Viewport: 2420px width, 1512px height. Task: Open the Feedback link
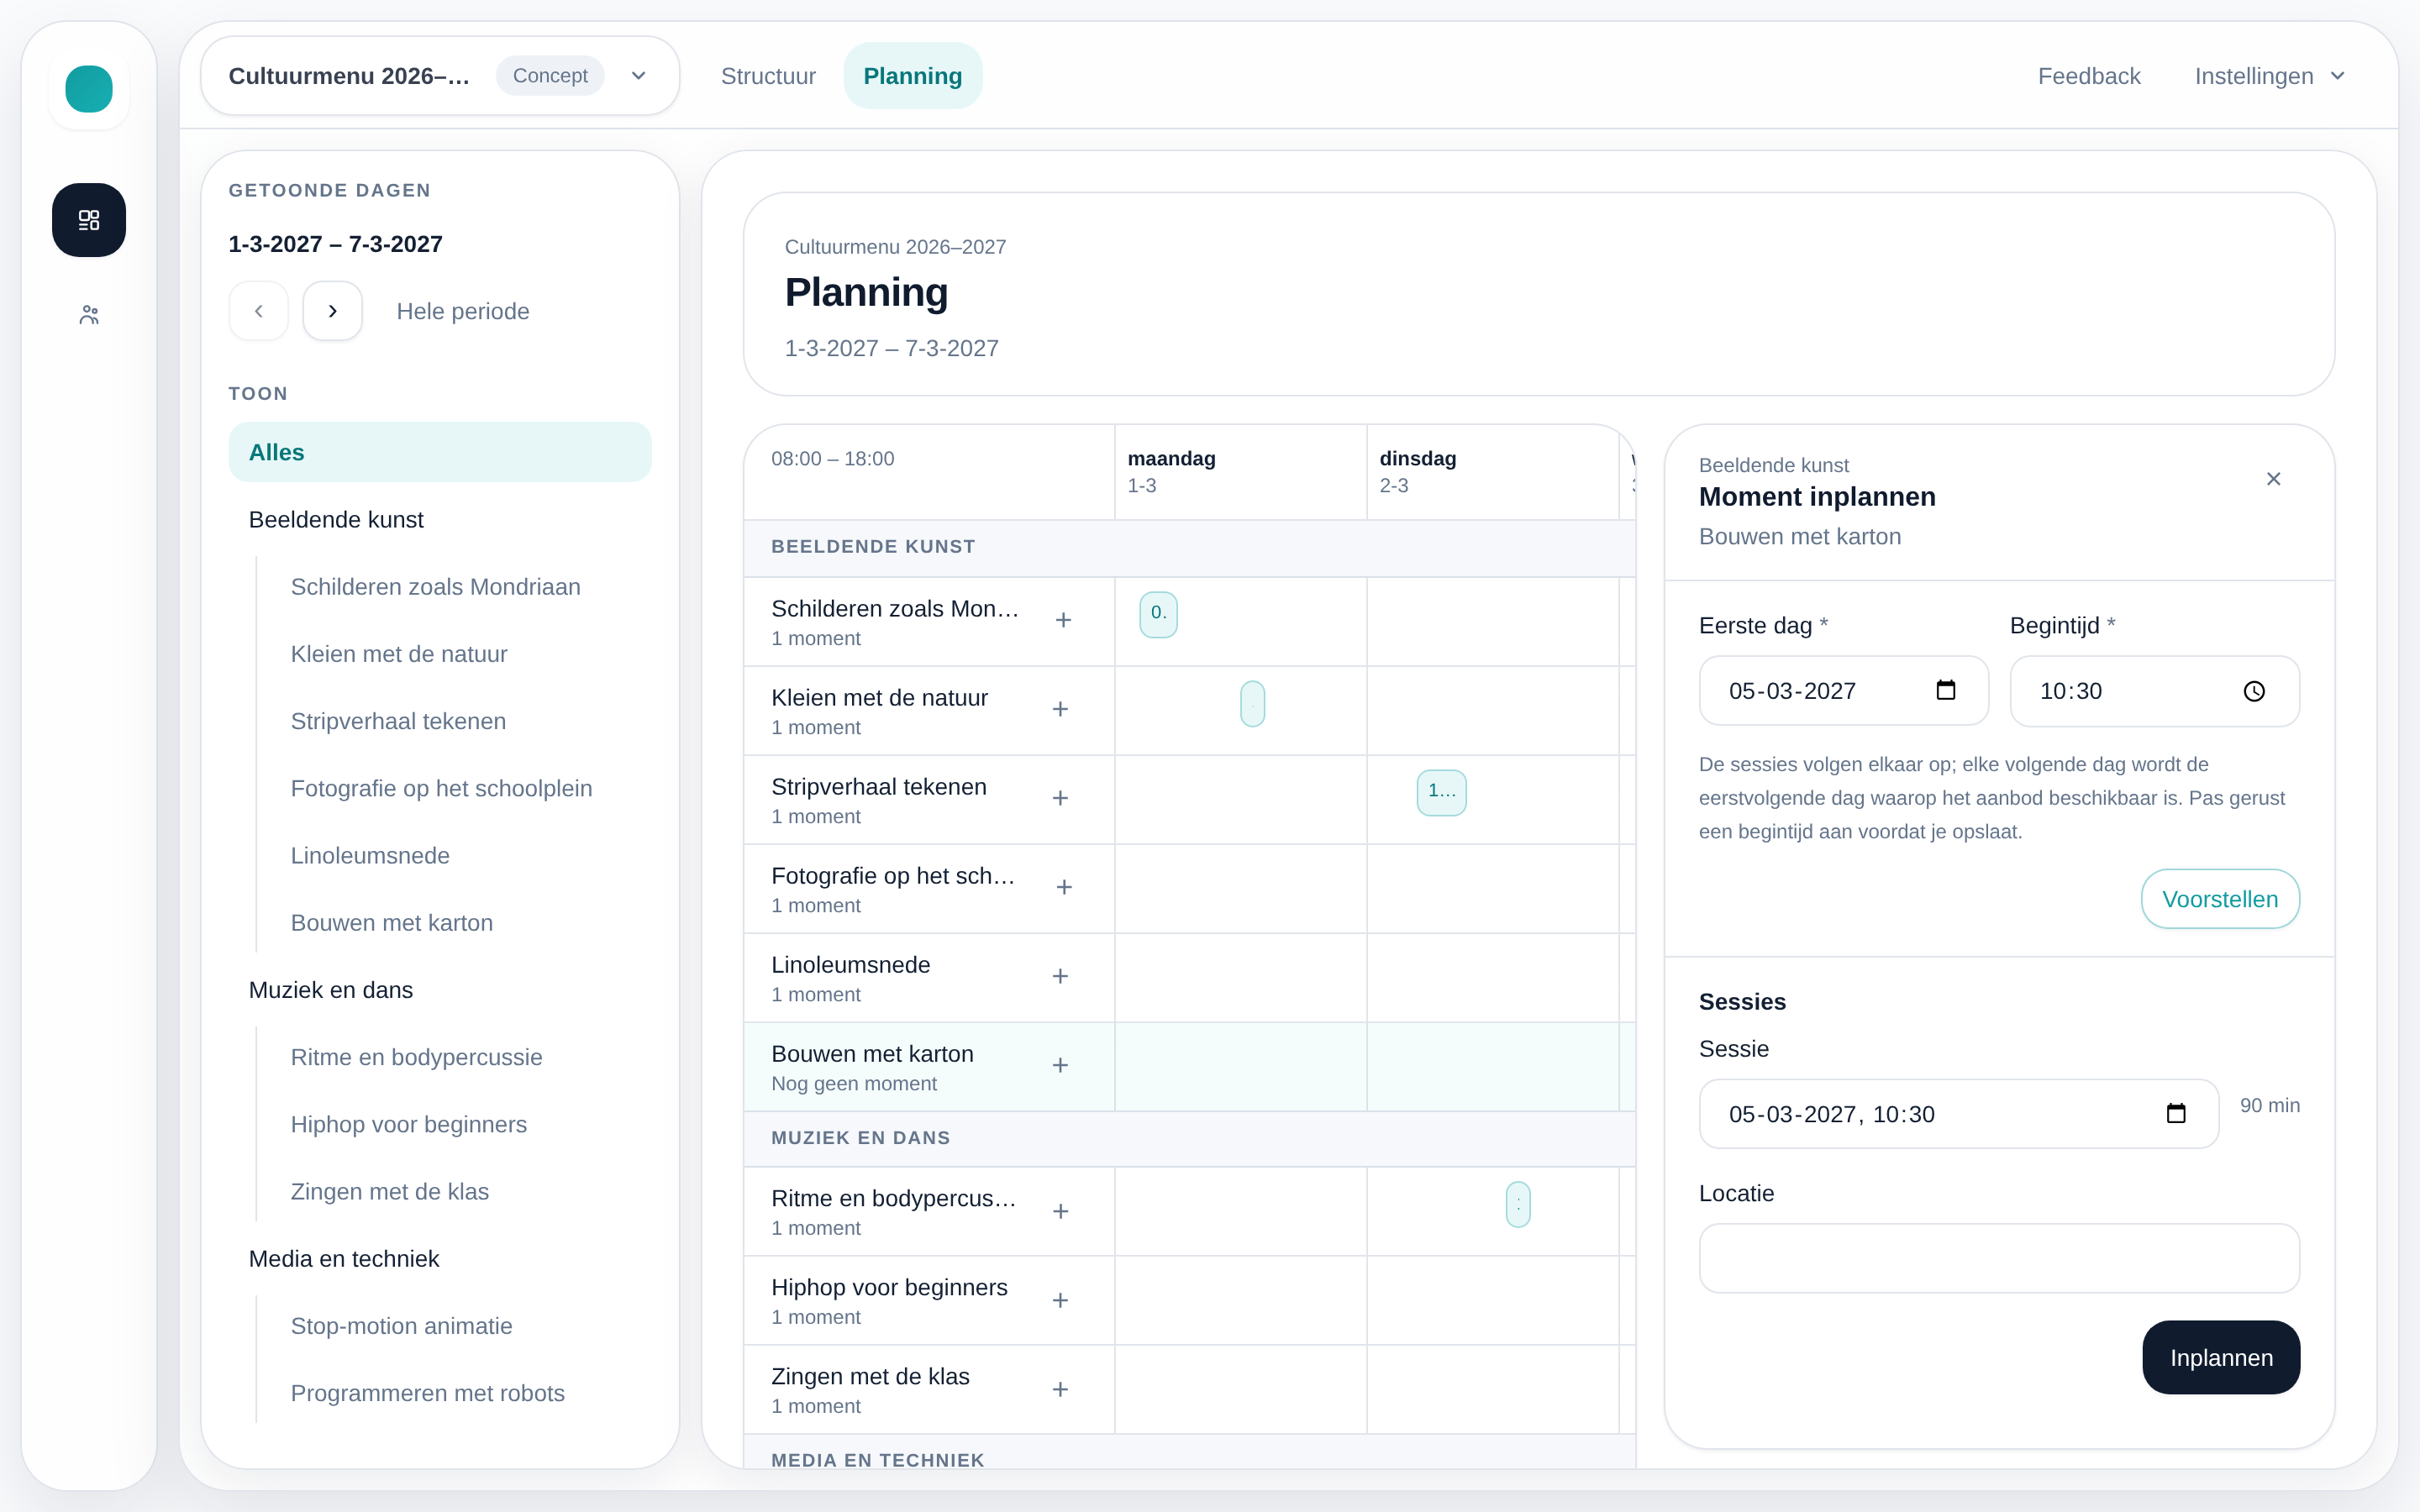pyautogui.click(x=2089, y=76)
